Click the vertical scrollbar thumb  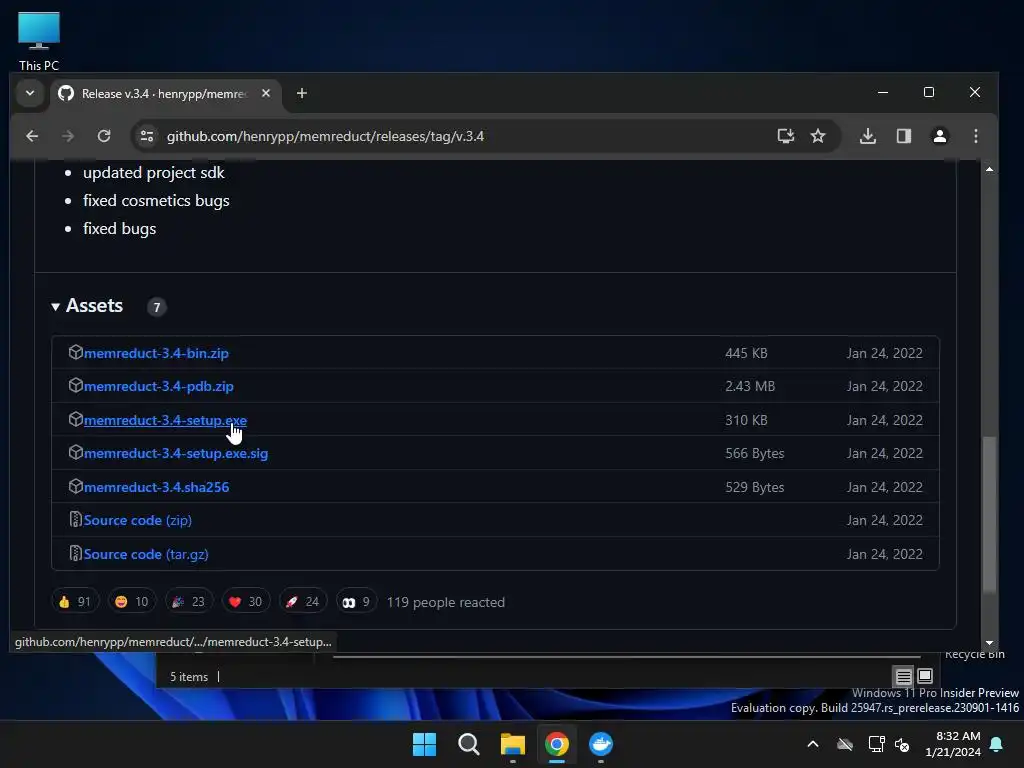click(989, 515)
